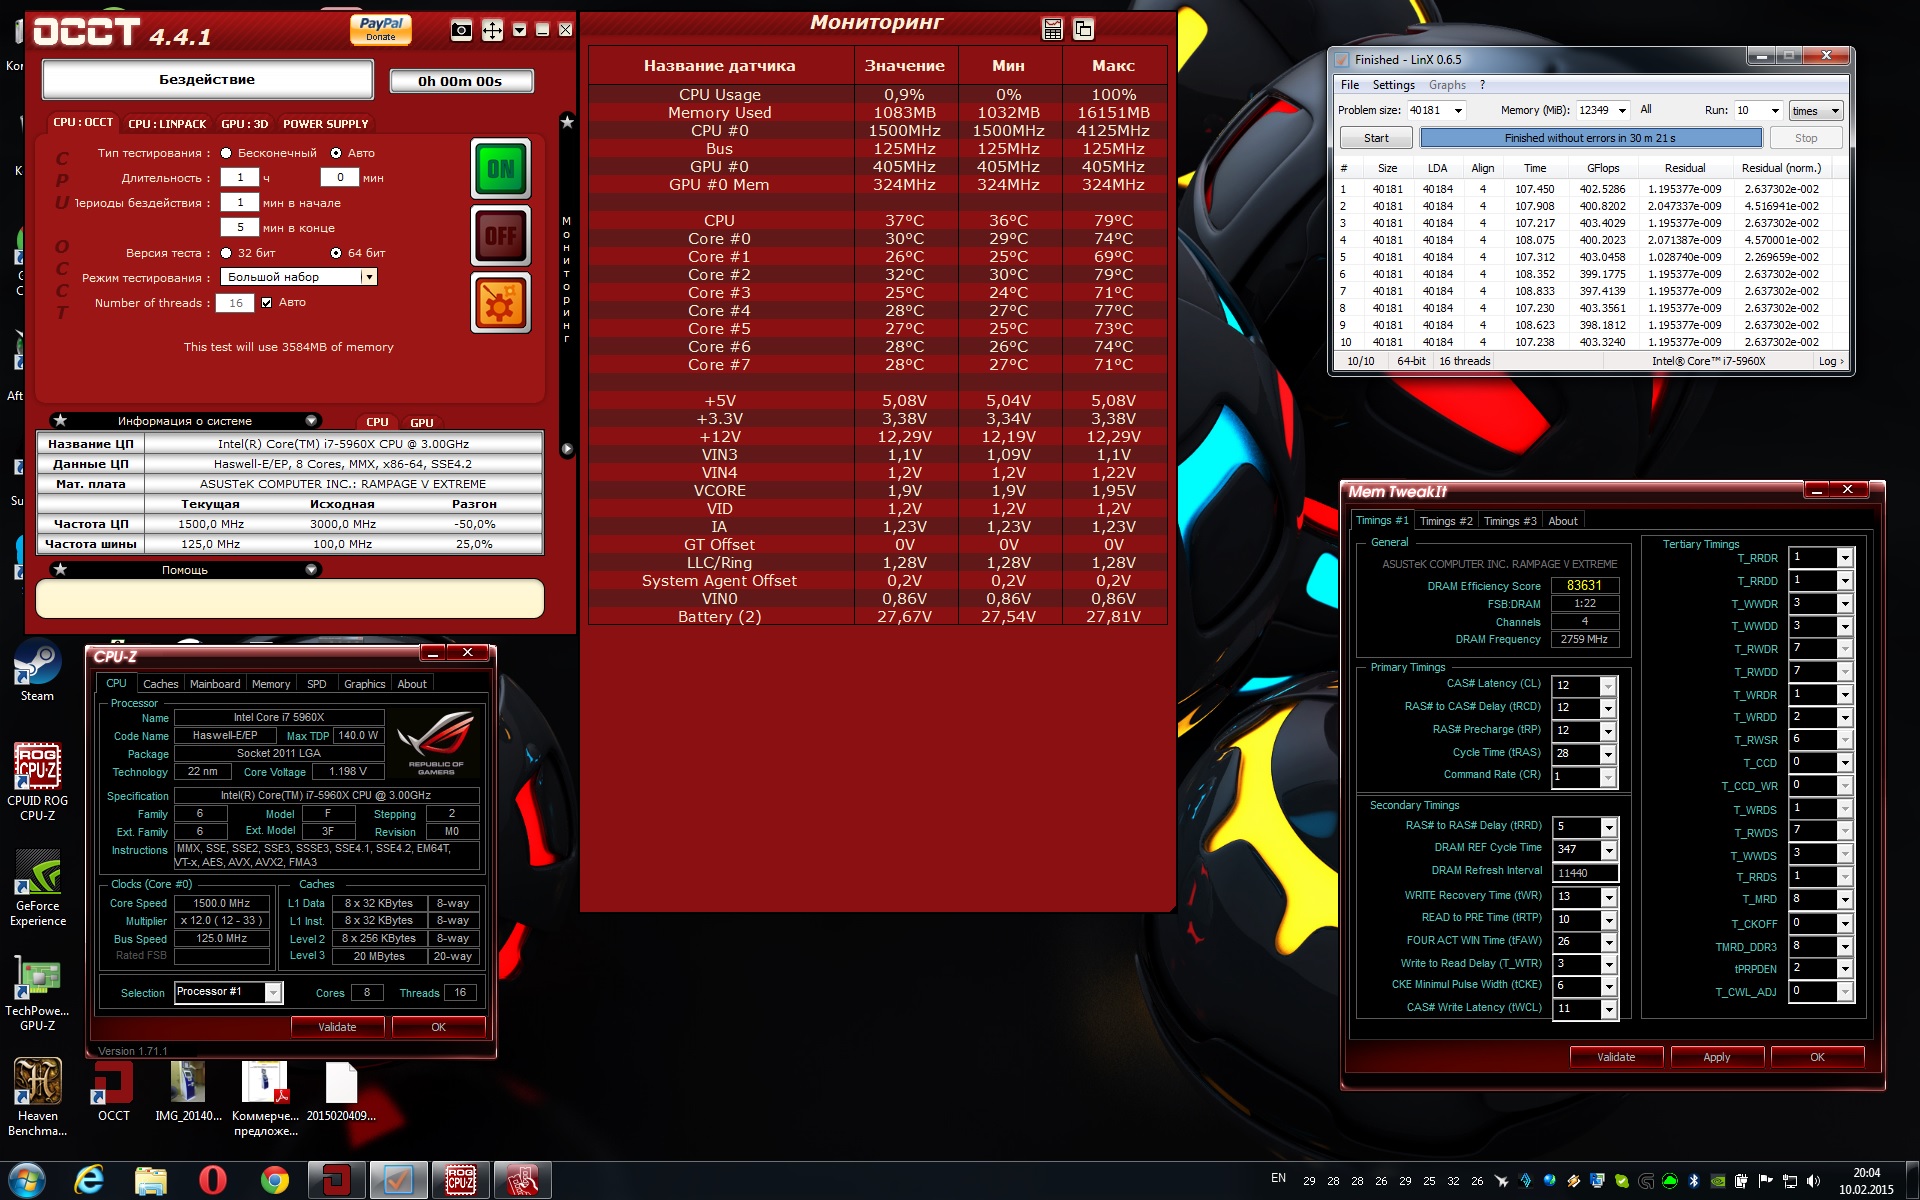Open OCCT settings gear icon

(x=500, y=302)
